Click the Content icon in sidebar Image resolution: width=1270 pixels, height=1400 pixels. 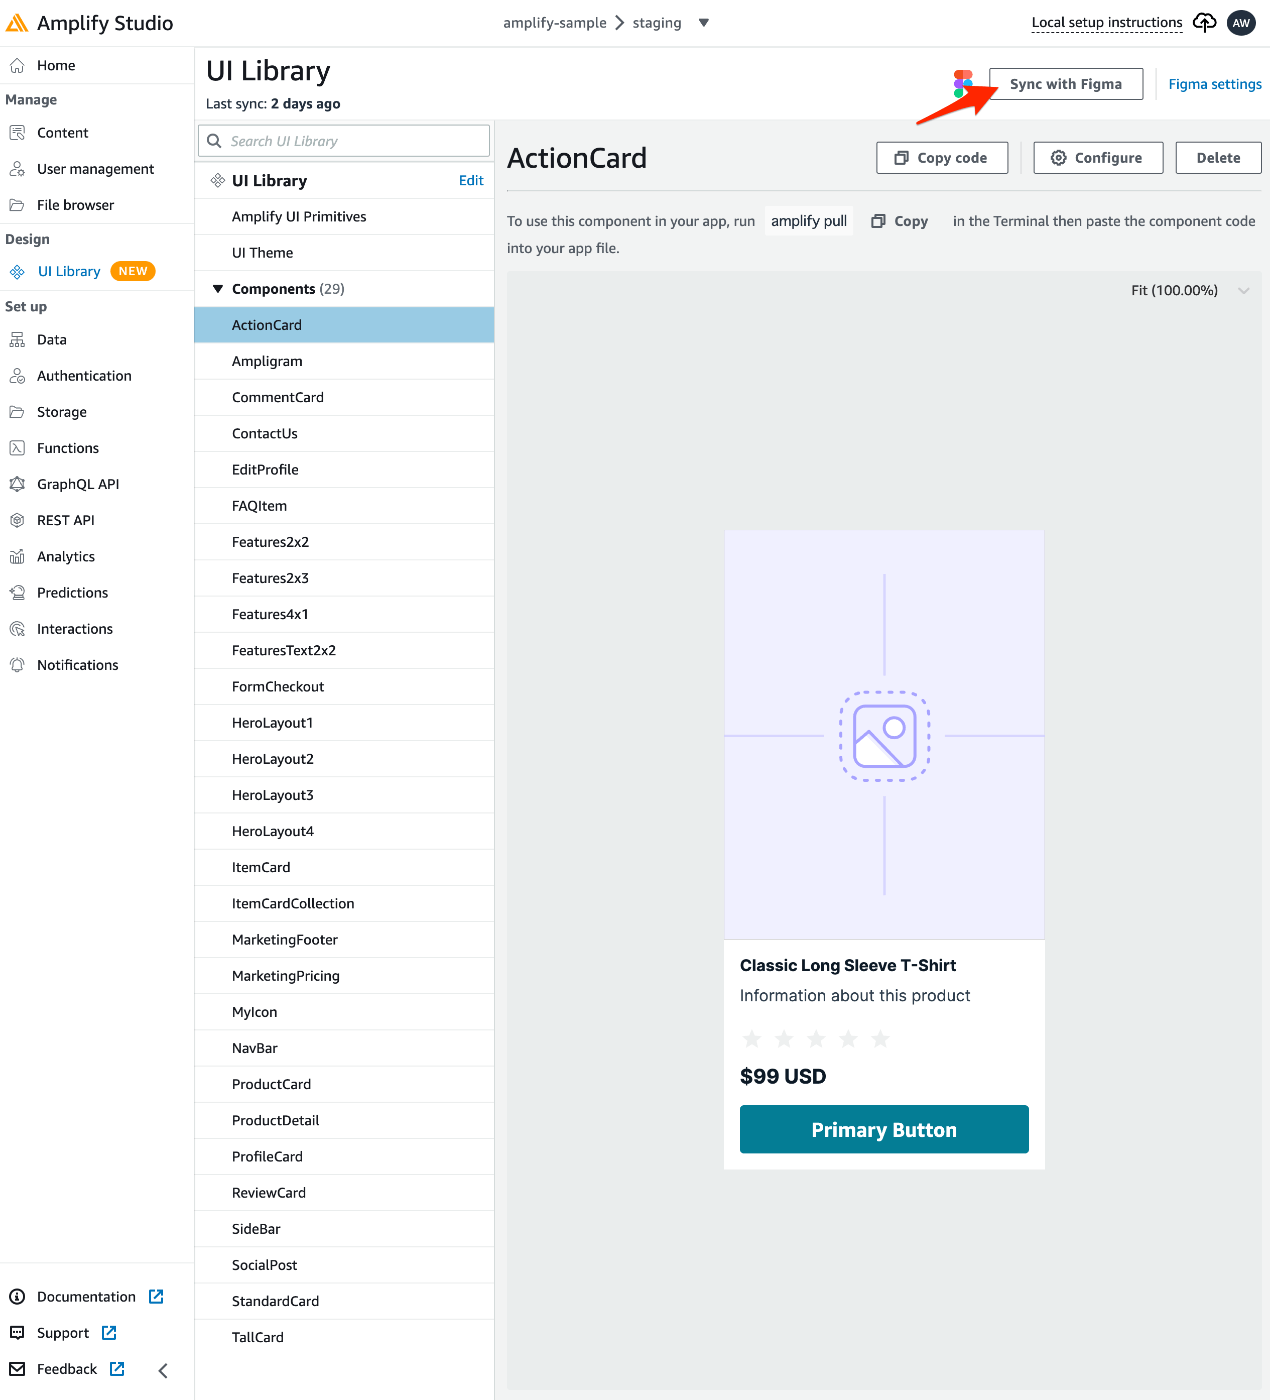tap(17, 133)
